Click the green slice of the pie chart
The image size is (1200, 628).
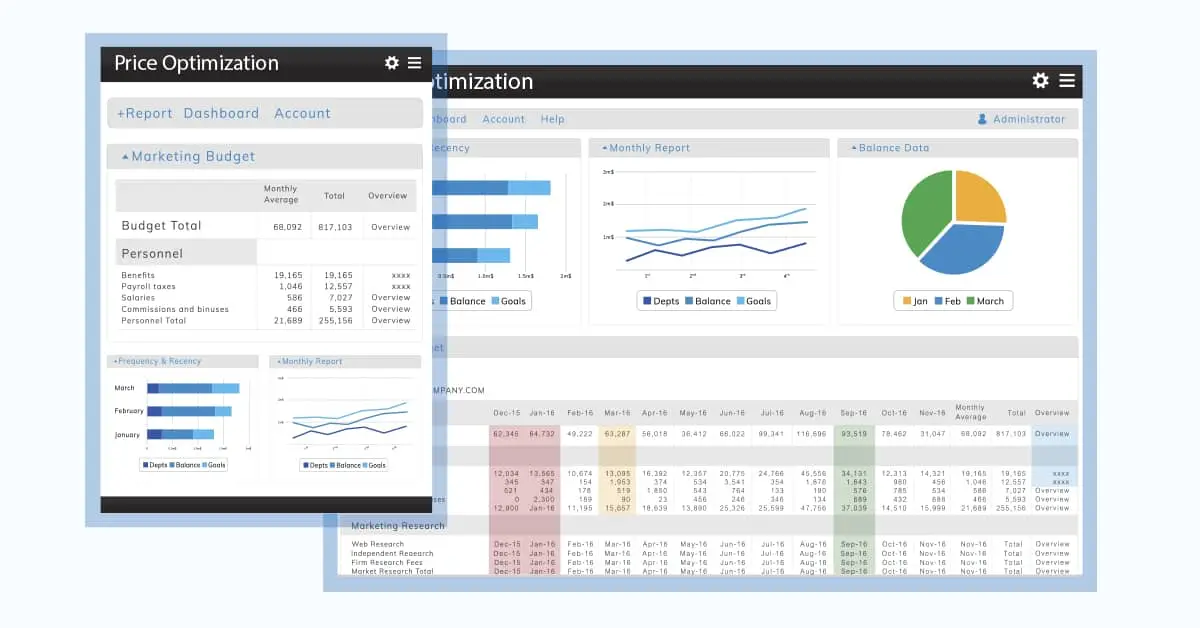pyautogui.click(x=927, y=214)
